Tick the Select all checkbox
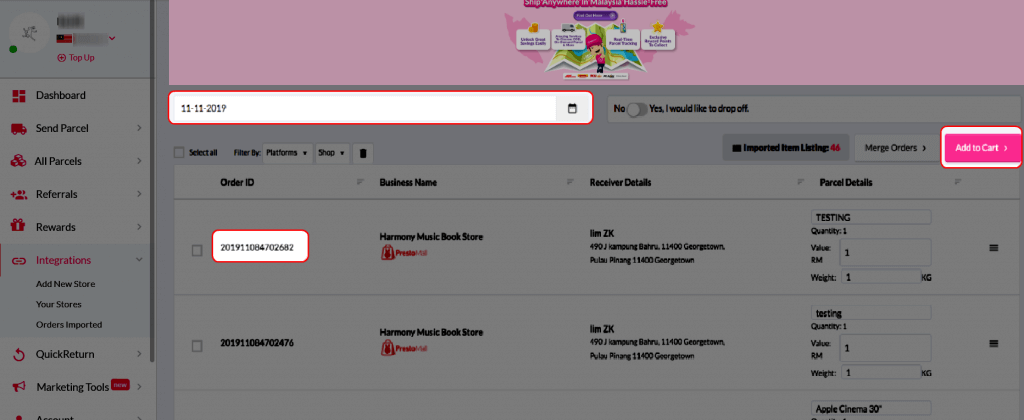This screenshot has height=420, width=1024. coord(179,153)
